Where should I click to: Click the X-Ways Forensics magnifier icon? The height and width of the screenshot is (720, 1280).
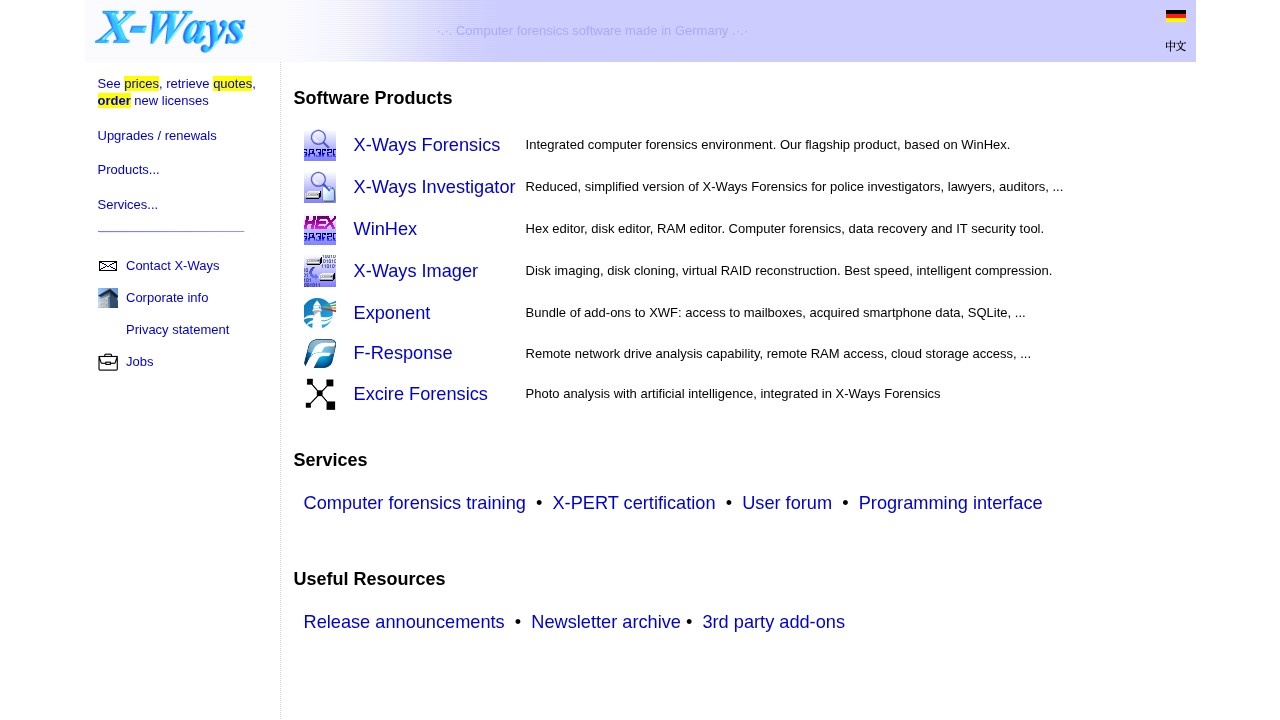click(x=320, y=145)
